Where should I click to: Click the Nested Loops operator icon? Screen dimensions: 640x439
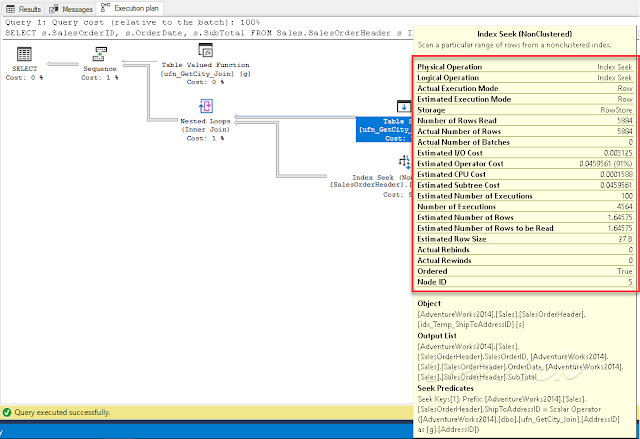click(x=205, y=106)
